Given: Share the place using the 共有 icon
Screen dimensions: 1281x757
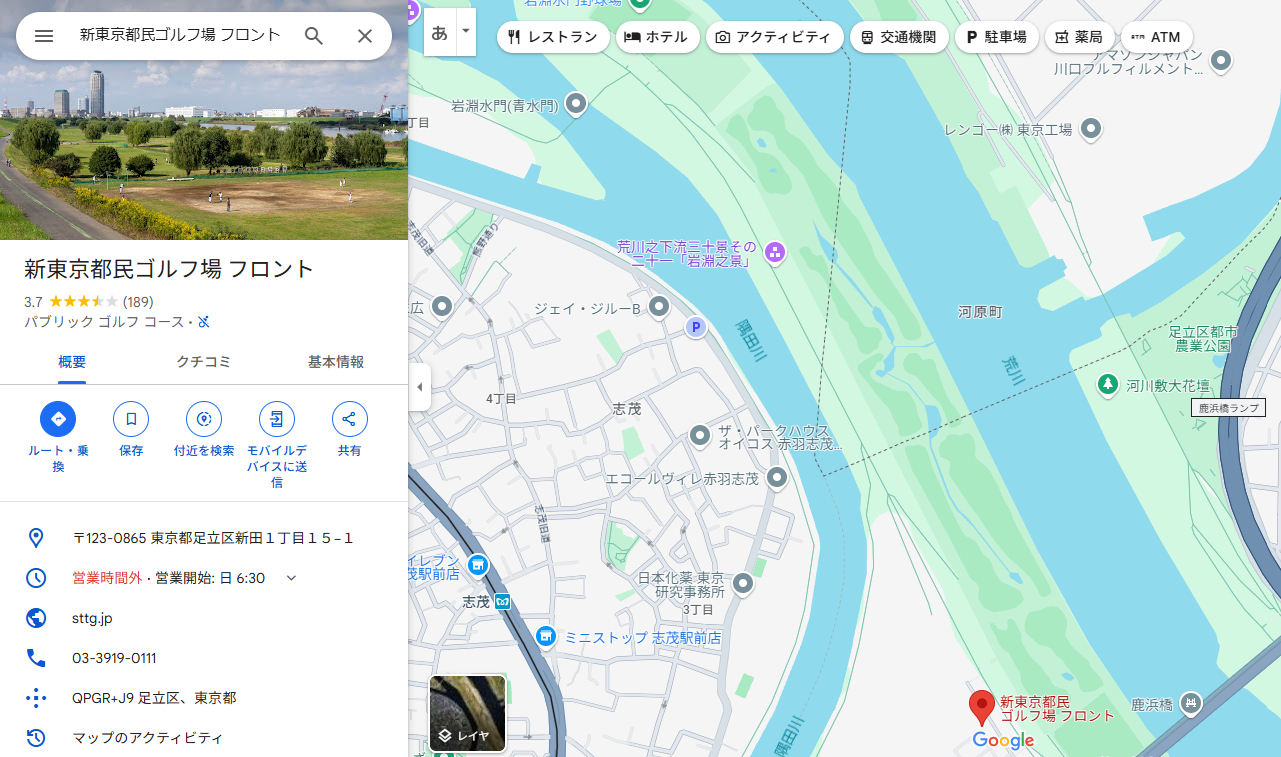Looking at the screenshot, I should [x=349, y=419].
